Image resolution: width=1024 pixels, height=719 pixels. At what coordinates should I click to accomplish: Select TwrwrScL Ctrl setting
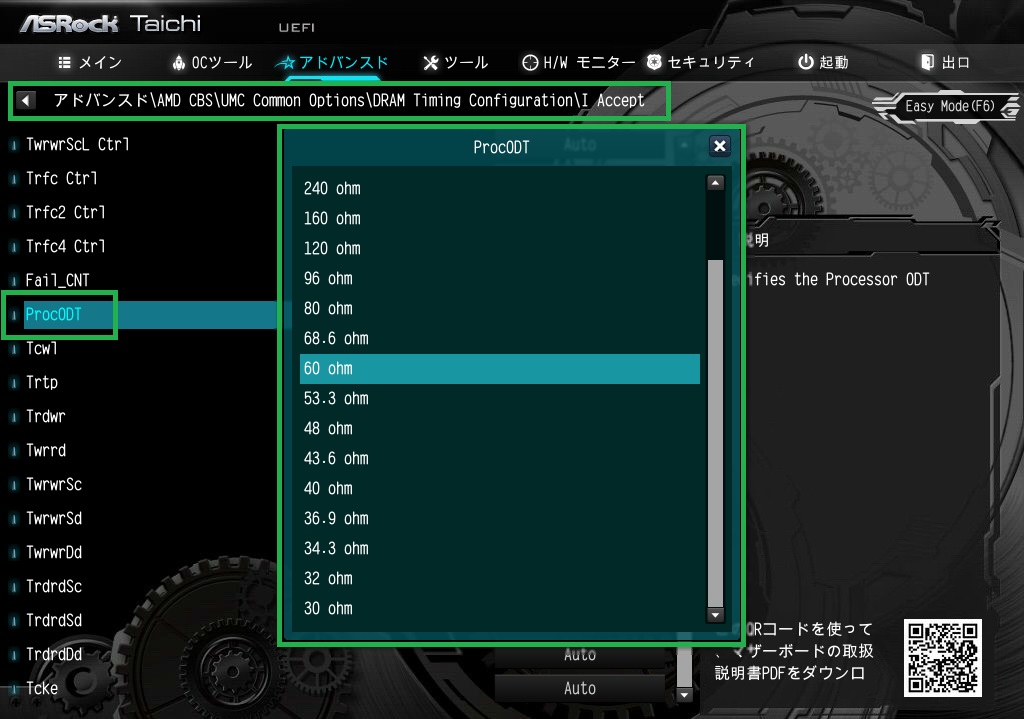pos(77,144)
